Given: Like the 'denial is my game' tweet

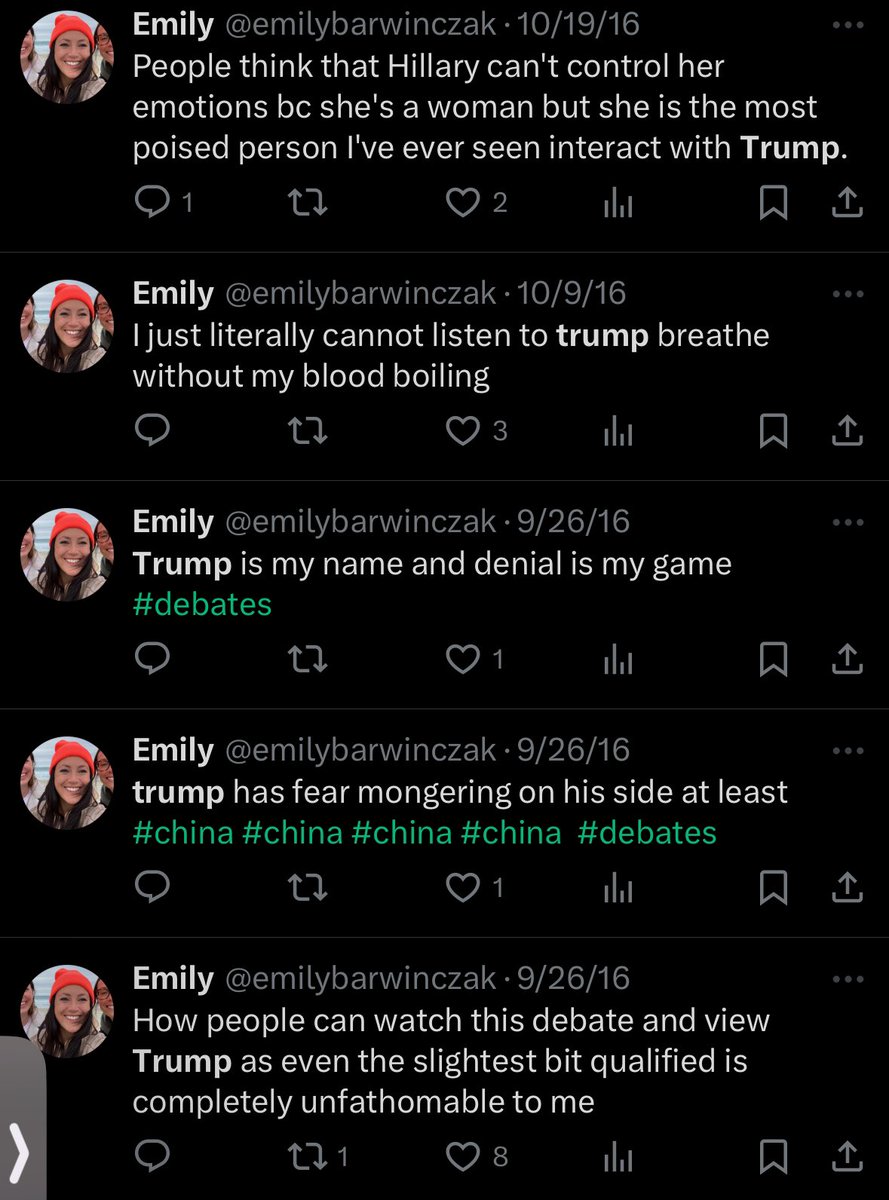Looking at the screenshot, I should tap(463, 659).
